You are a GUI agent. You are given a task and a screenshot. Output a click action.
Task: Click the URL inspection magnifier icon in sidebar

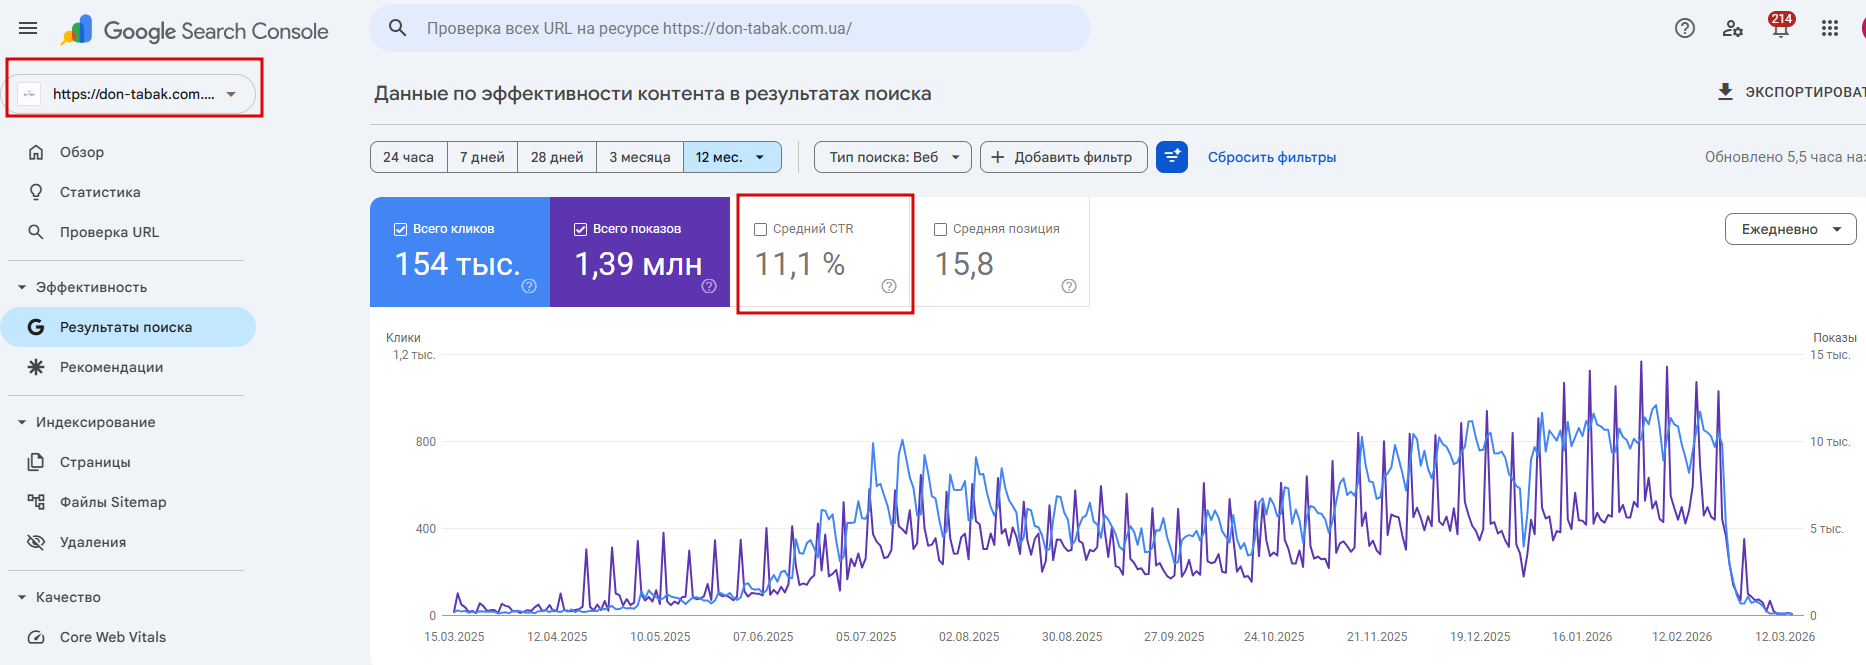click(x=36, y=232)
